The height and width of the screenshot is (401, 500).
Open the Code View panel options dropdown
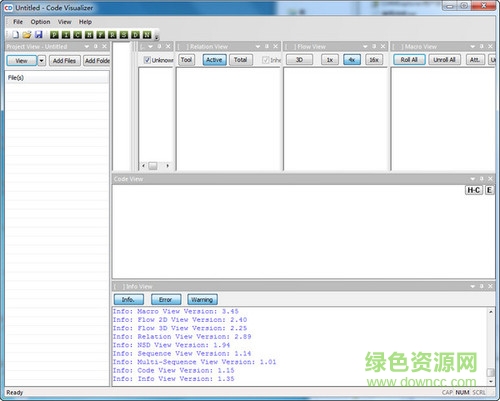pyautogui.click(x=473, y=179)
